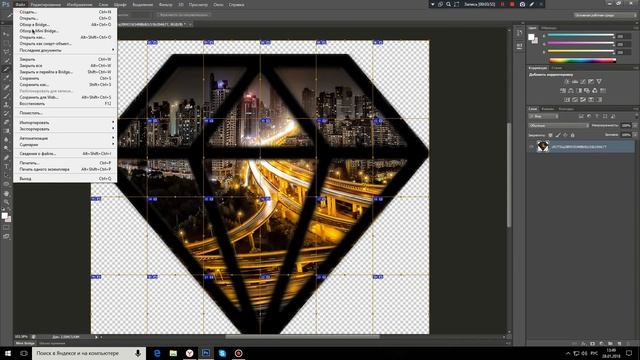Toggle lock all padlock icon
Image resolution: width=640 pixels, height=360 pixels.
coord(572,135)
